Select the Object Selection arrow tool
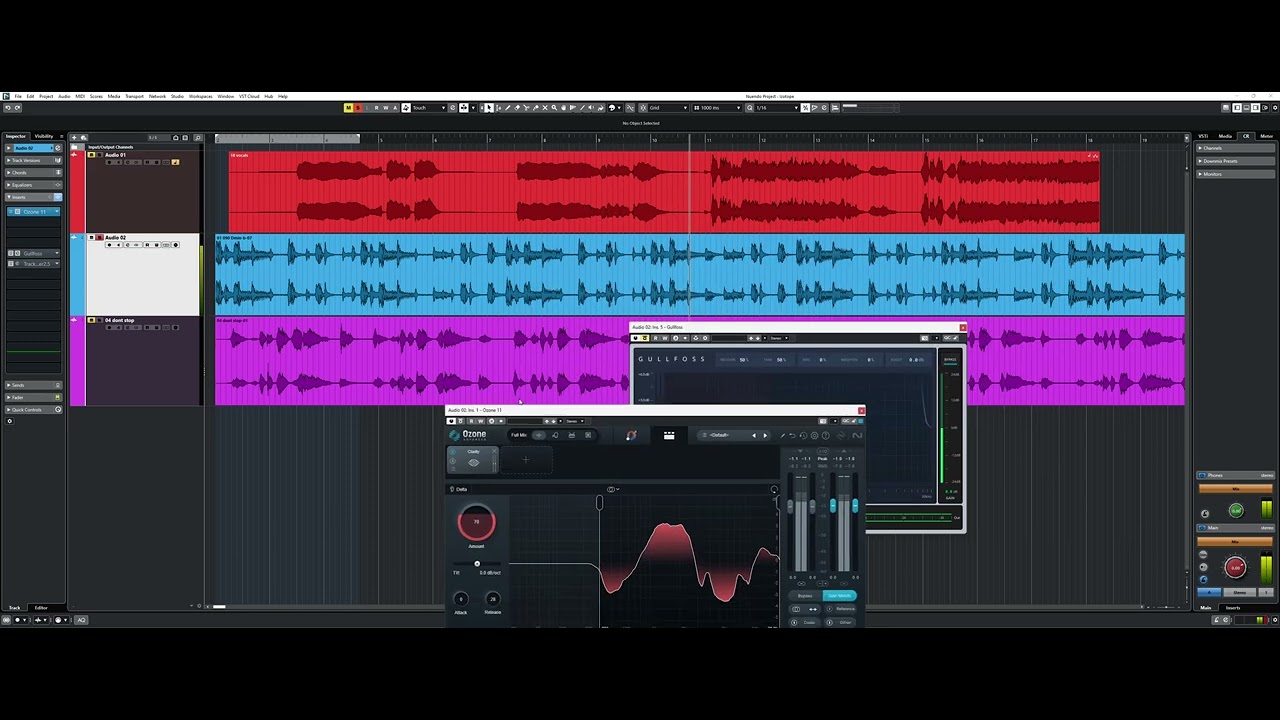Image resolution: width=1280 pixels, height=720 pixels. click(x=489, y=107)
